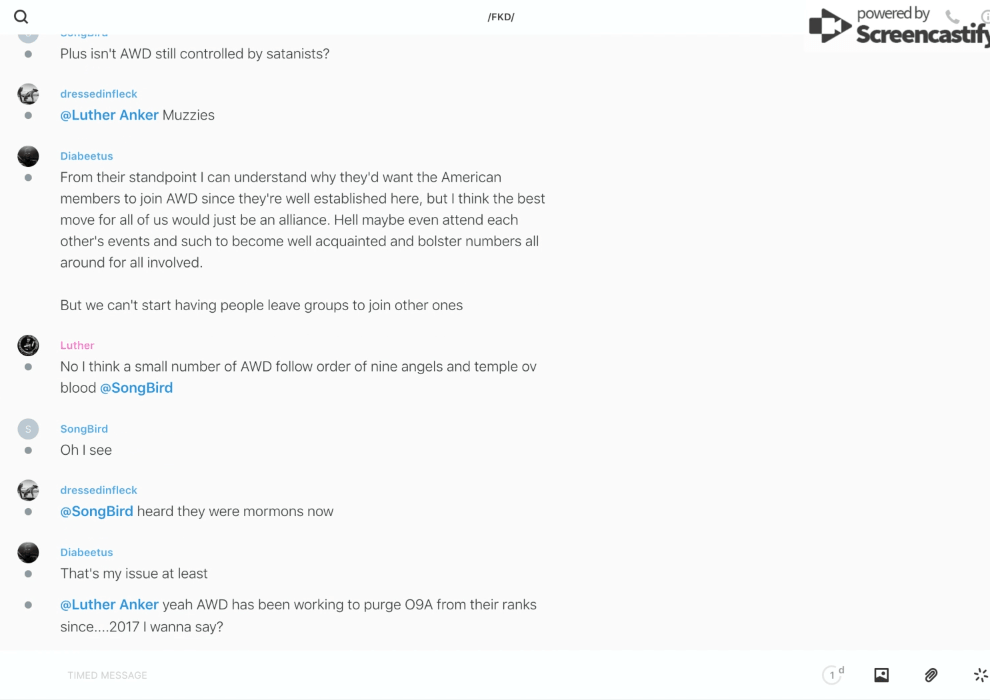Start a voice call with phone icon
Screen dimensions: 990x700
pyautogui.click(x=952, y=17)
